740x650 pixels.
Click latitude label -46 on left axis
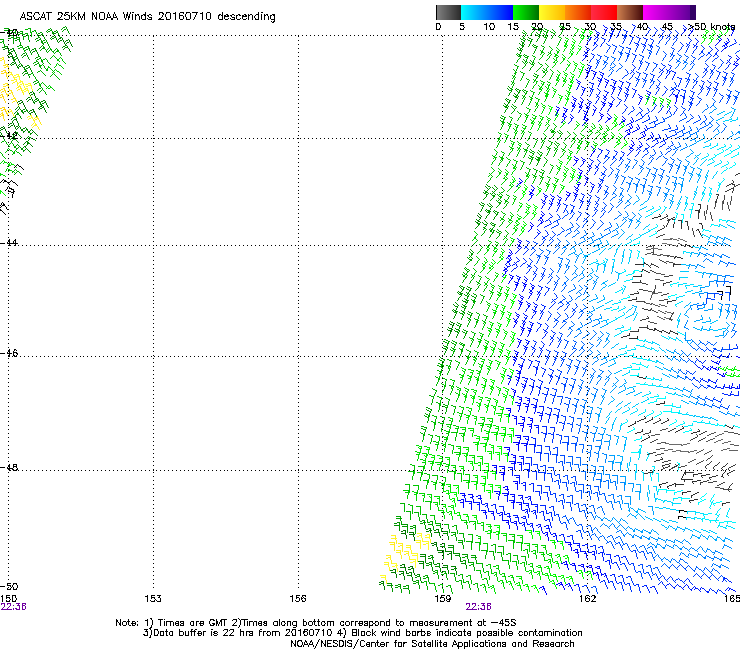tap(9, 354)
